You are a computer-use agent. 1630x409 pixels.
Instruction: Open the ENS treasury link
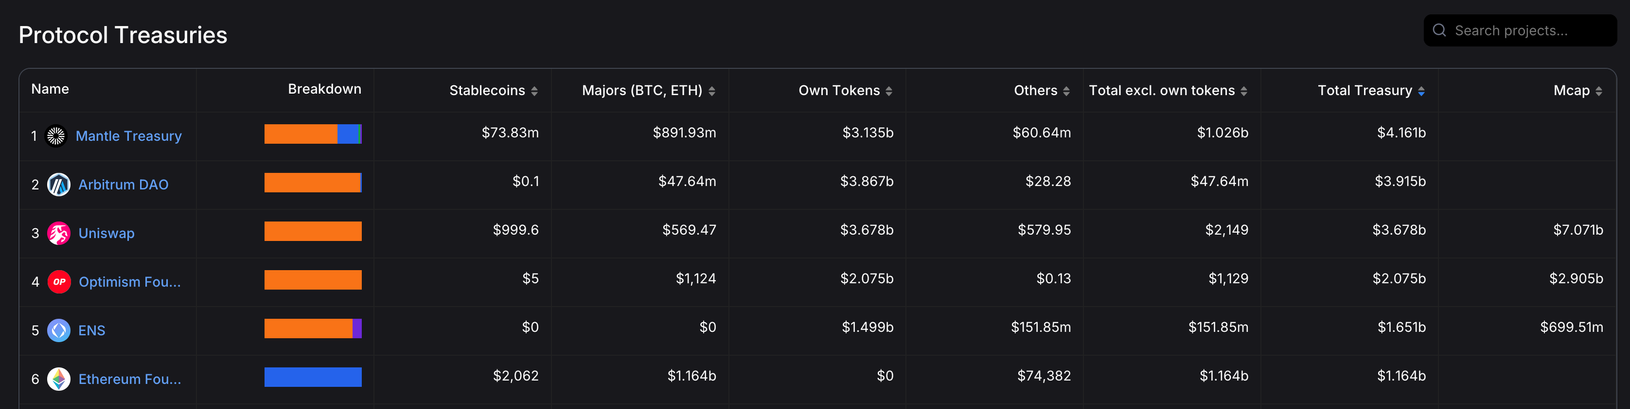click(x=92, y=330)
